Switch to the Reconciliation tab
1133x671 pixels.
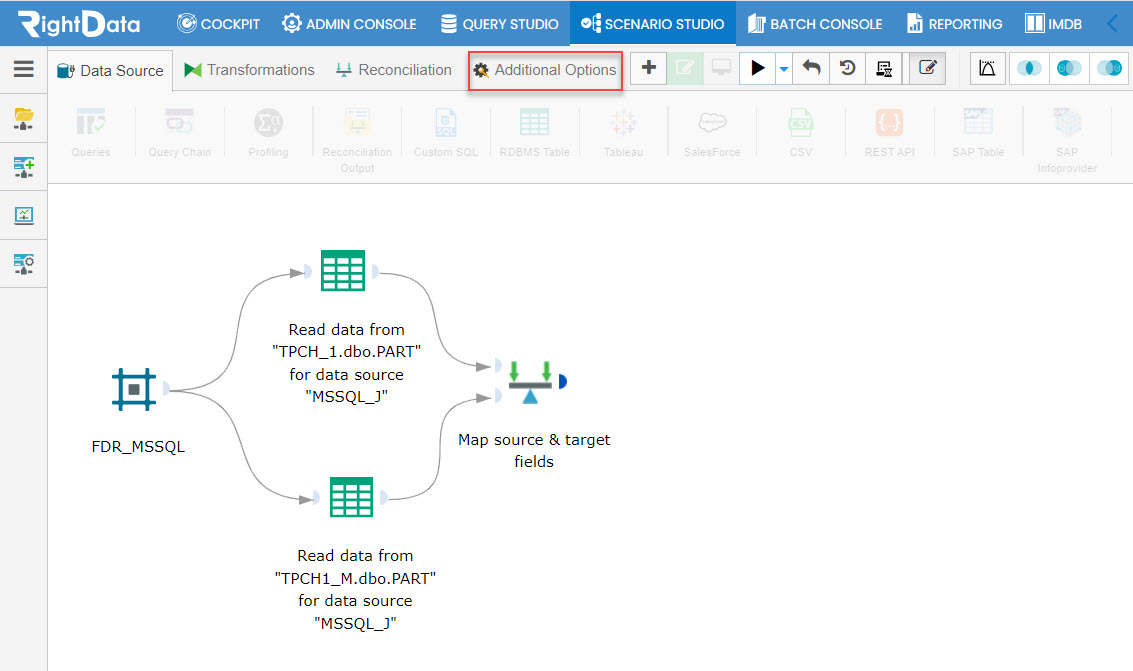coord(394,69)
